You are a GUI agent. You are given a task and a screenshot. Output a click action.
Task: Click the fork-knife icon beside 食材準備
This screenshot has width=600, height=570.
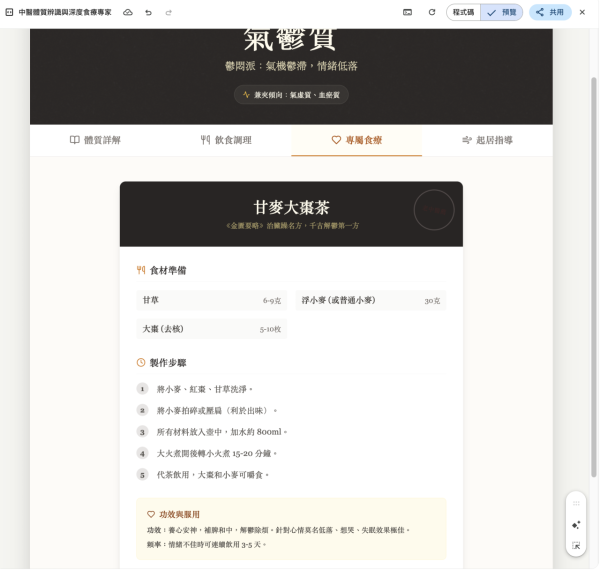coord(141,270)
